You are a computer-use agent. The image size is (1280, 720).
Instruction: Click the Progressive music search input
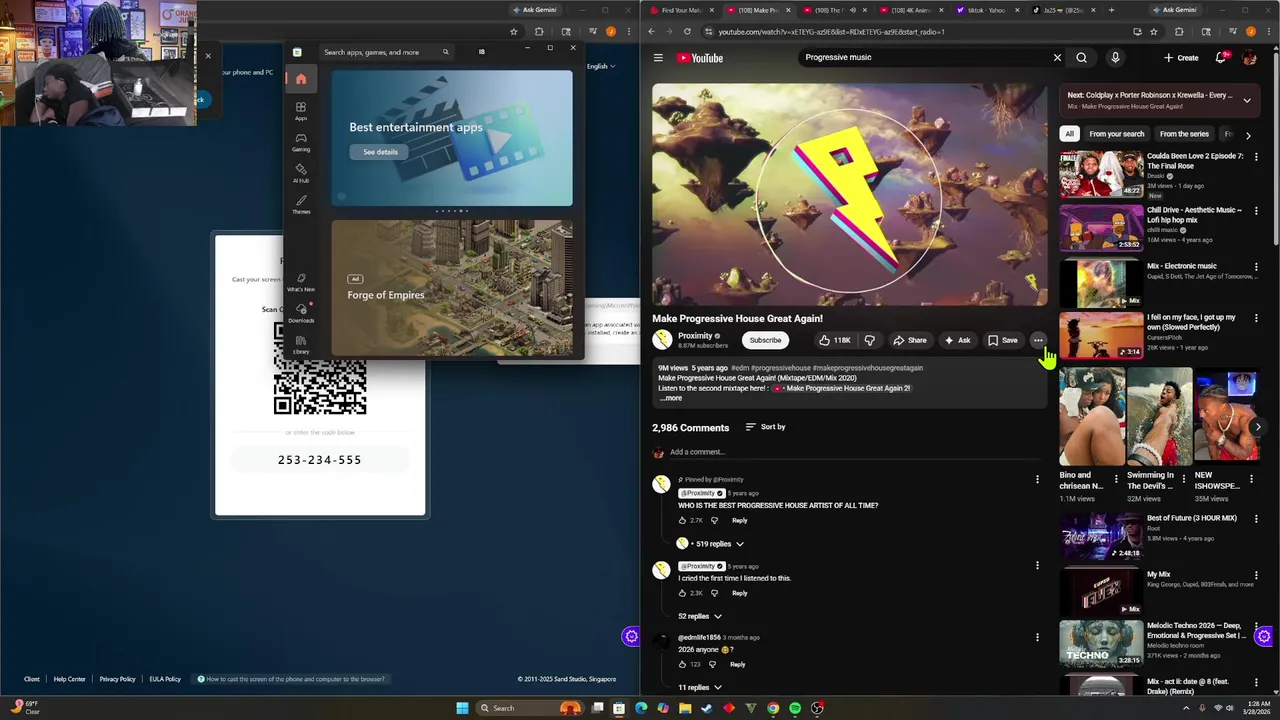click(924, 57)
